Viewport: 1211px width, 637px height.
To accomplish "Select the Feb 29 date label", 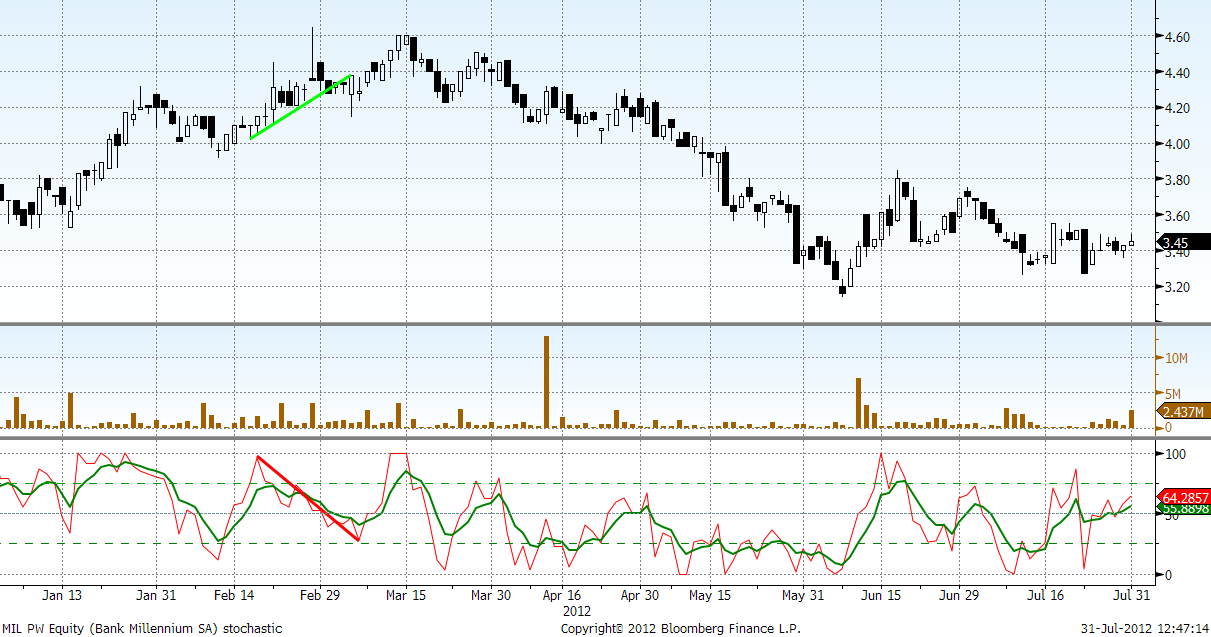I will tap(319, 595).
